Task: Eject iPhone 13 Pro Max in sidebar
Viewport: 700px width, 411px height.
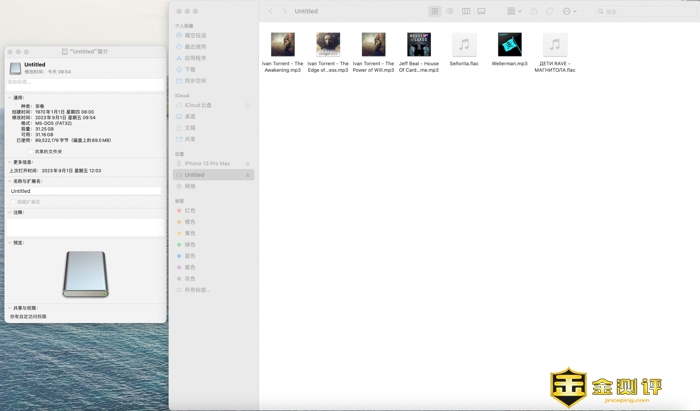Action: pyautogui.click(x=248, y=163)
